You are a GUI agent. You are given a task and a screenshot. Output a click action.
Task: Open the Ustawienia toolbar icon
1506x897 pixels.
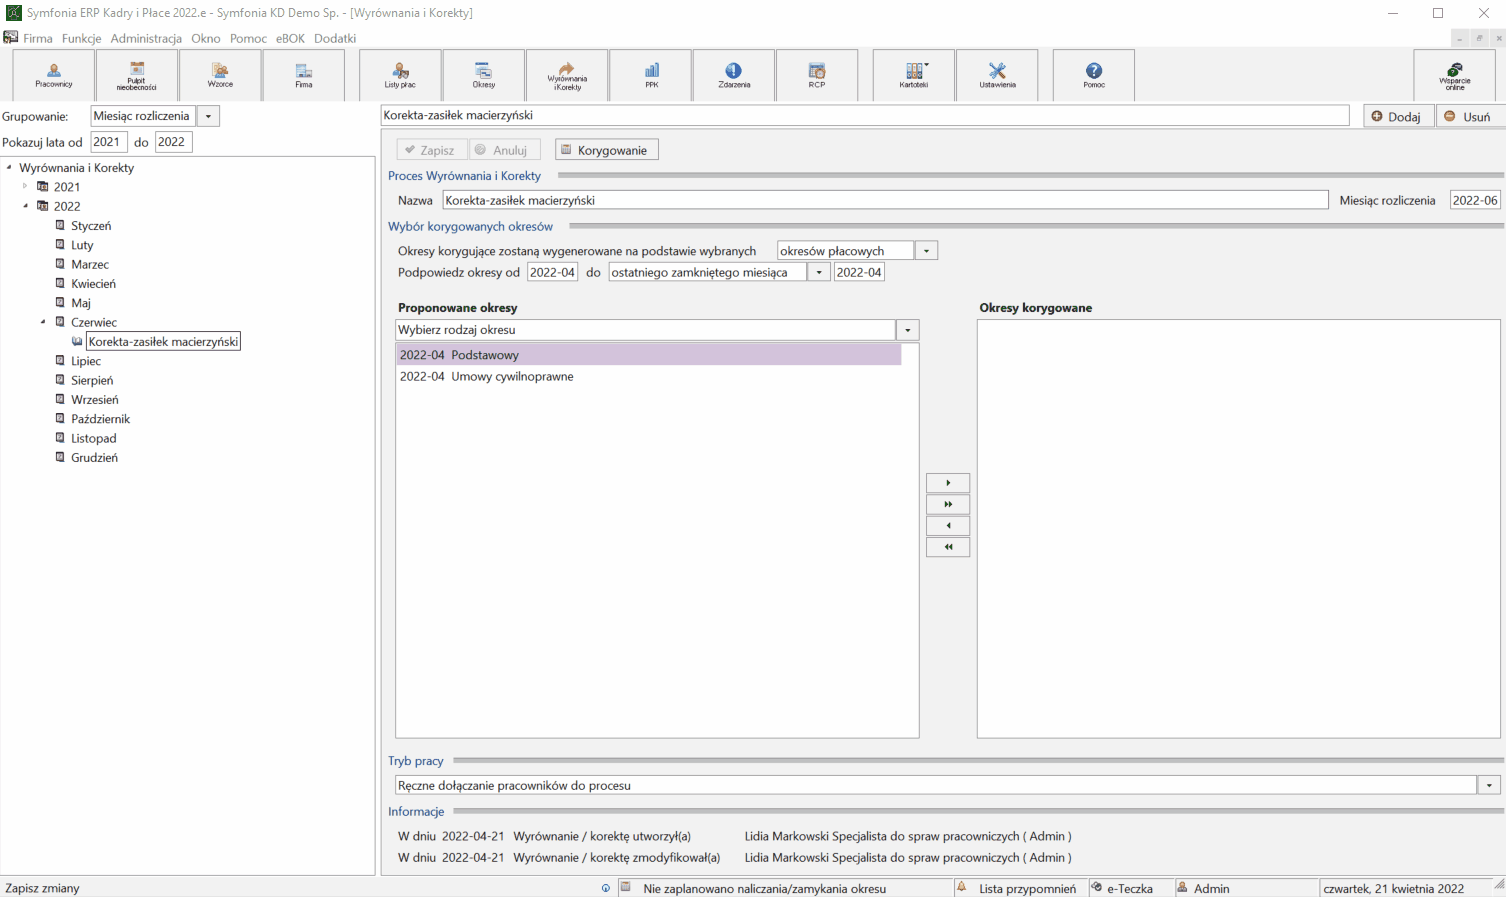(997, 75)
